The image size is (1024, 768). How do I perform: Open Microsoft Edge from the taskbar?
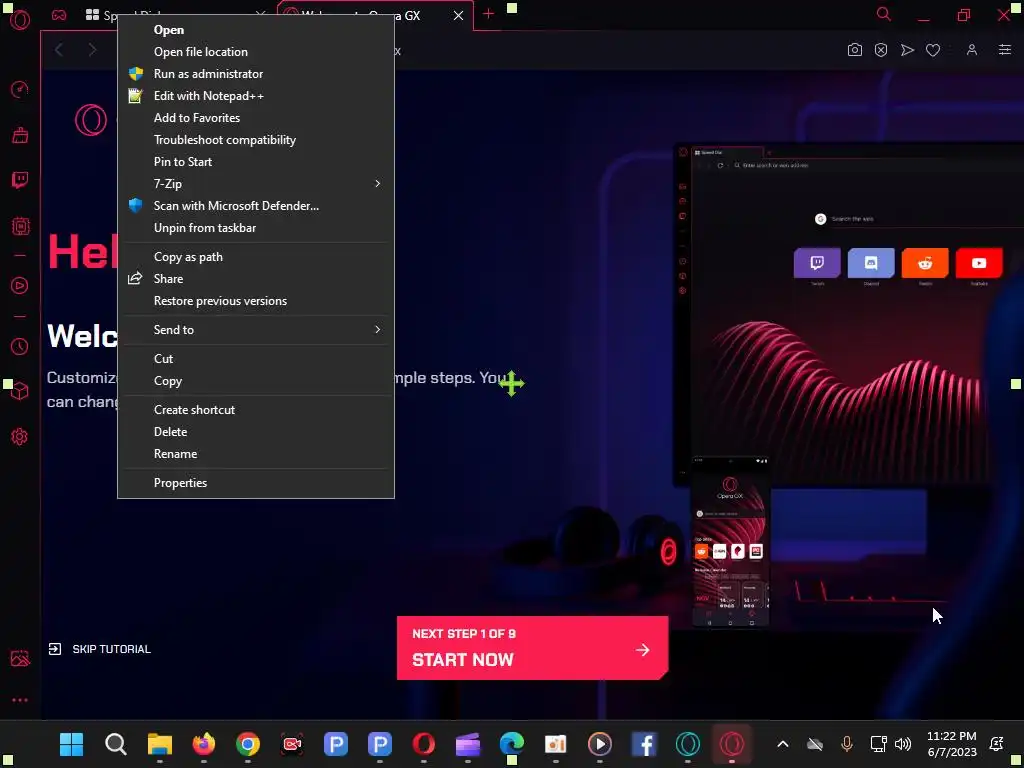[x=512, y=744]
